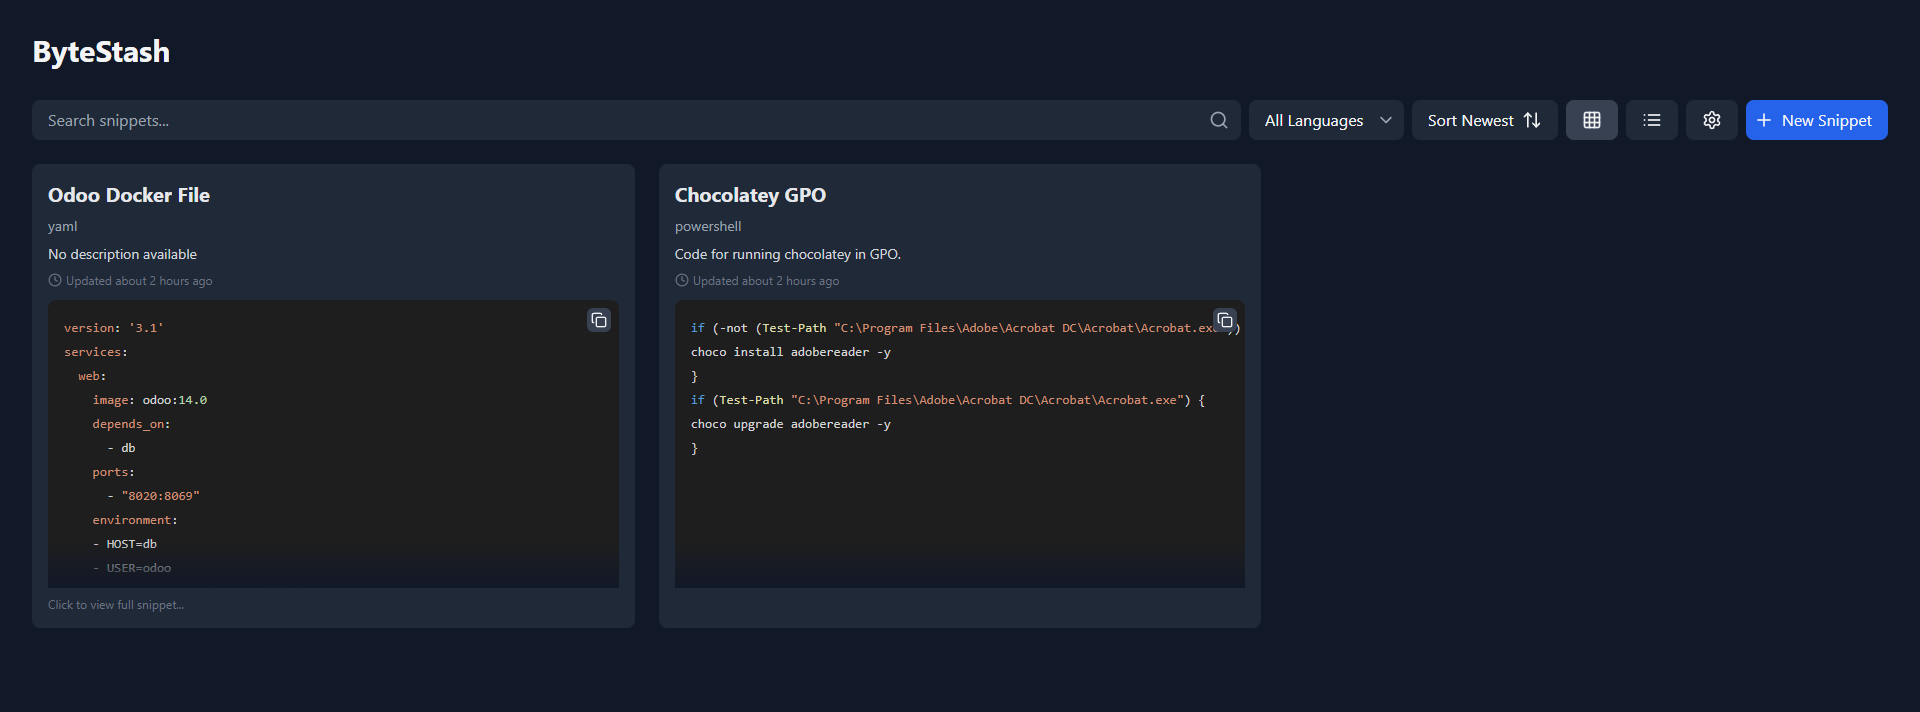Switch to grid view layout

pos(1591,120)
